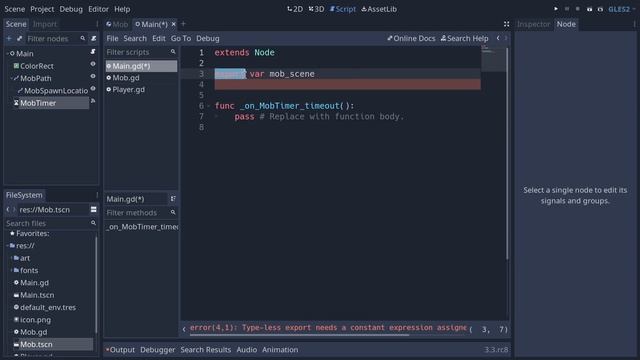Image resolution: width=640 pixels, height=360 pixels.
Task: Expand the art folder
Action: point(11,258)
